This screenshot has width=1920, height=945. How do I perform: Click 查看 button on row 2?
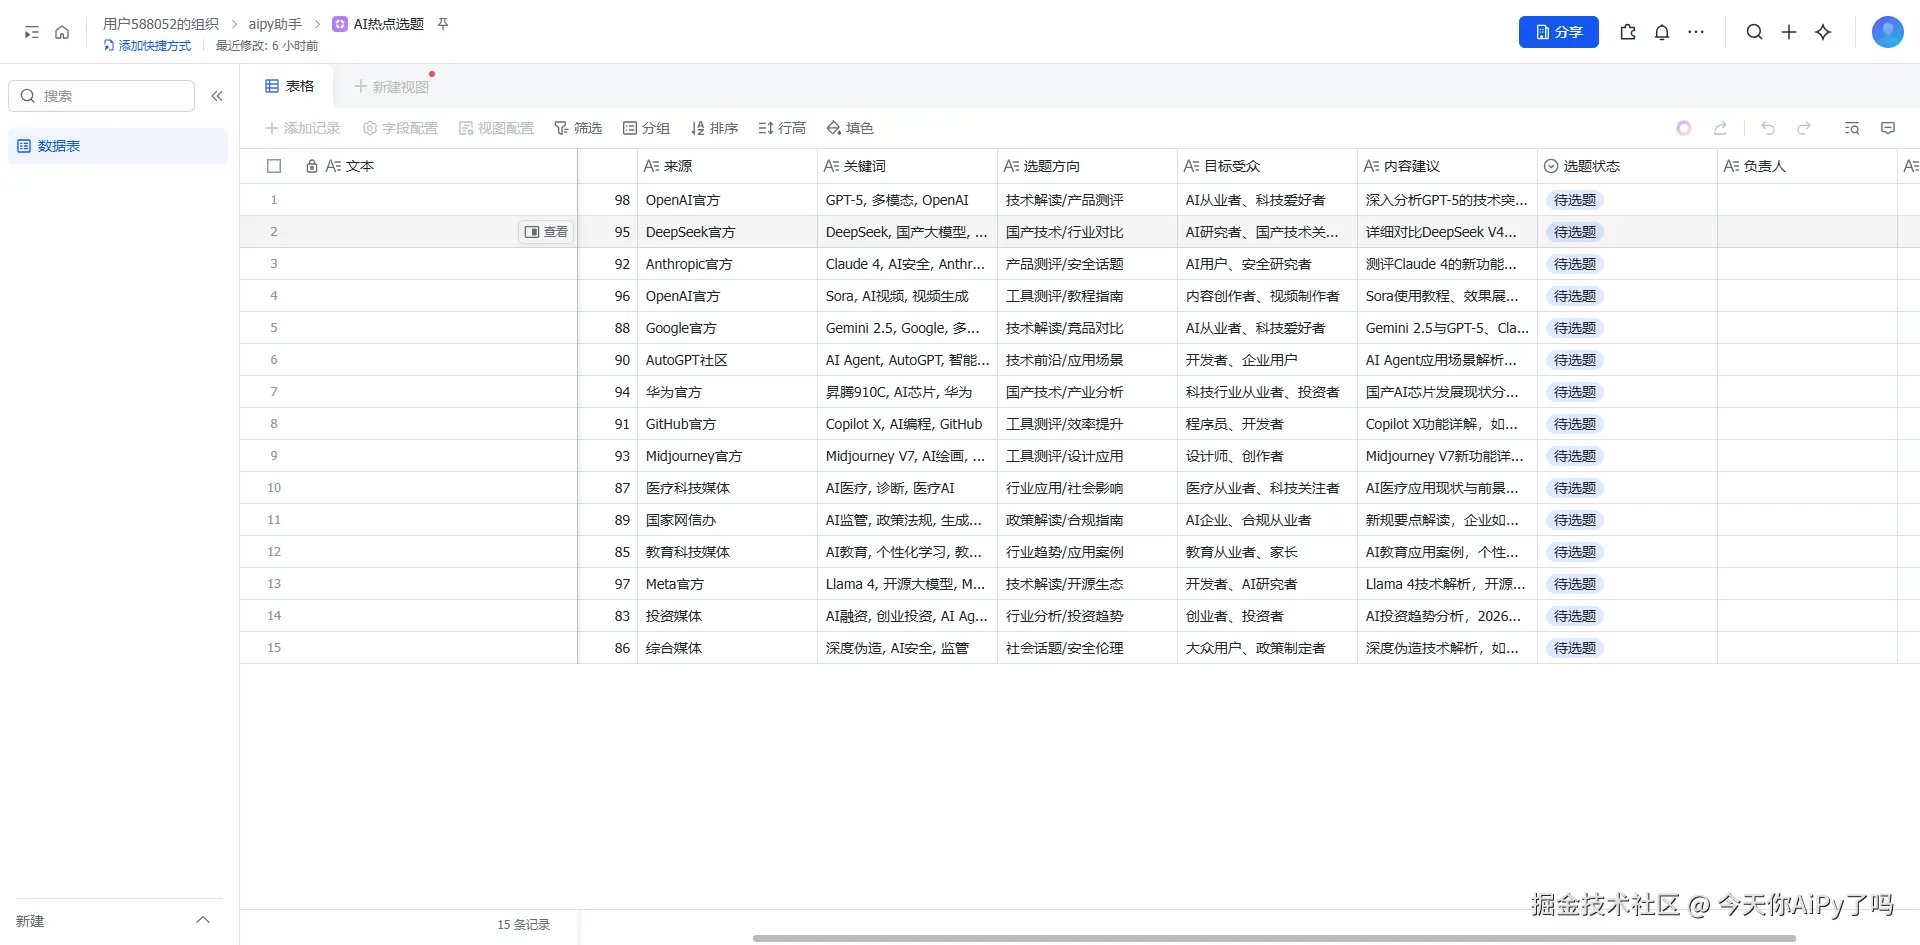click(x=546, y=232)
